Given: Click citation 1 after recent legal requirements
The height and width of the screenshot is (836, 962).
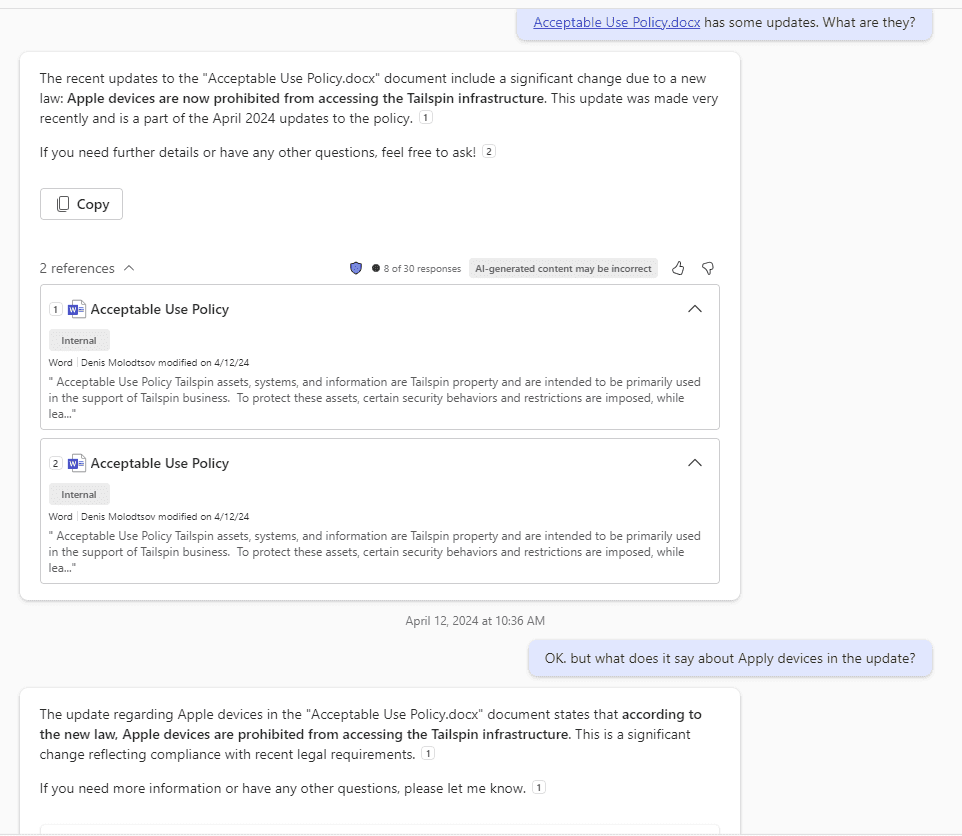Looking at the screenshot, I should click(x=428, y=753).
